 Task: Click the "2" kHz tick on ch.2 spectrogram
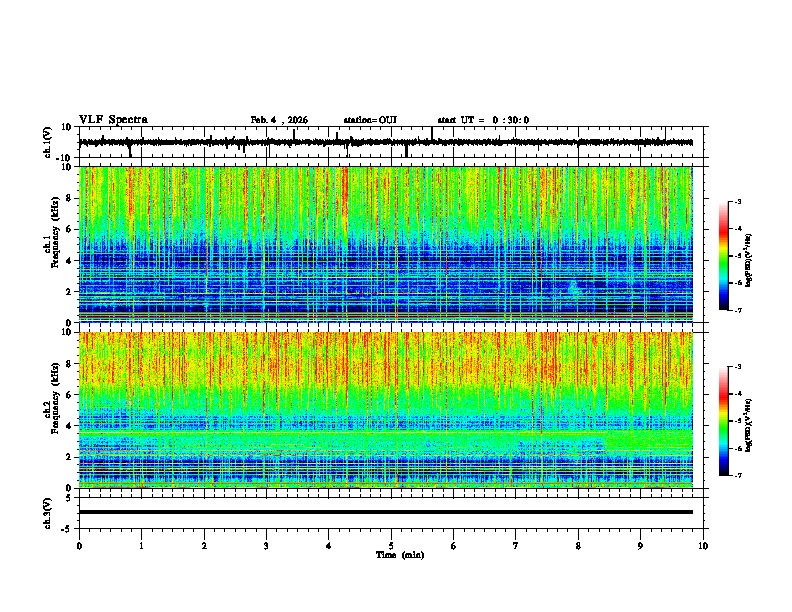point(69,457)
